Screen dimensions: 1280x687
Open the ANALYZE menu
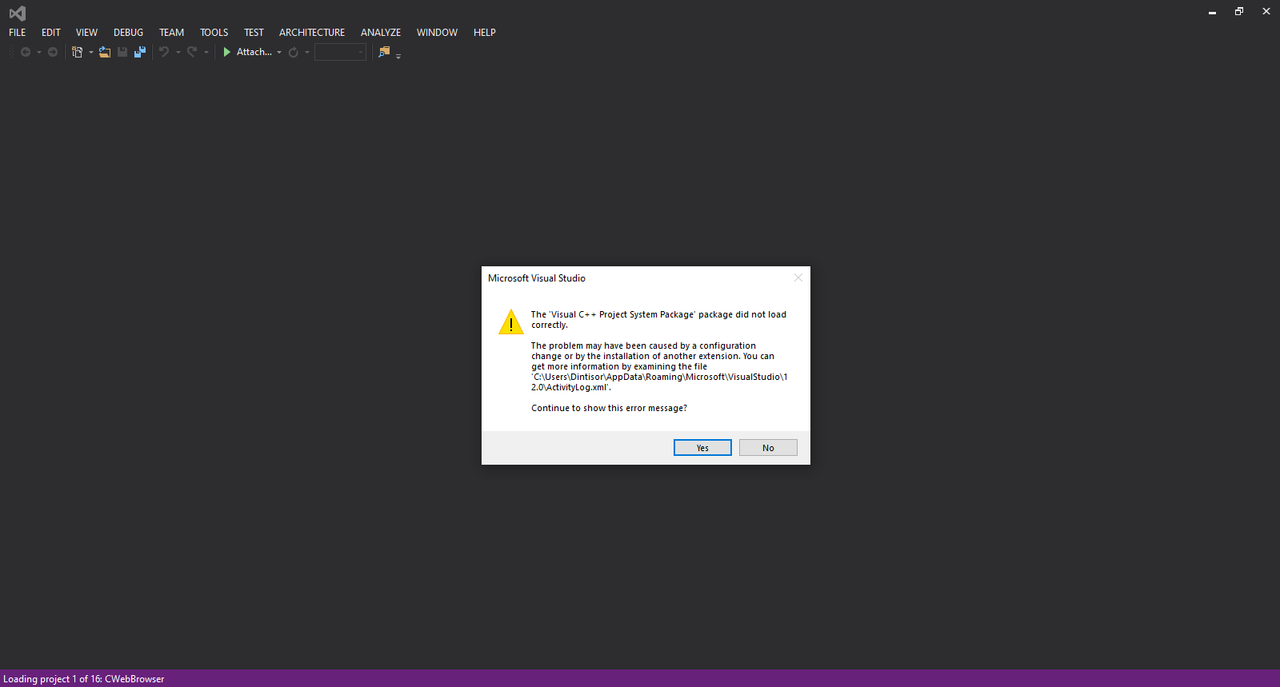380,32
